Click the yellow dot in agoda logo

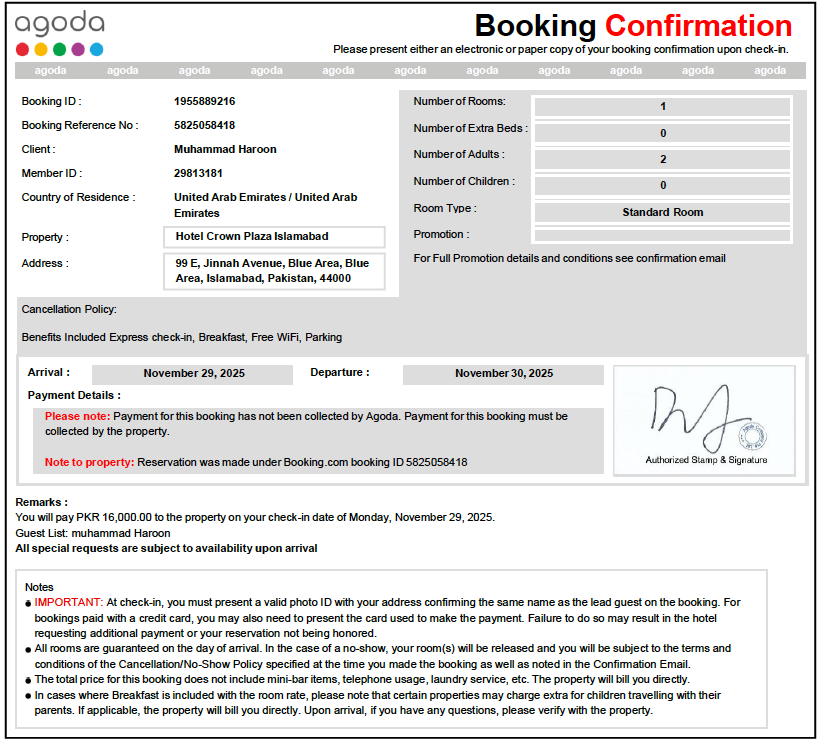click(41, 49)
